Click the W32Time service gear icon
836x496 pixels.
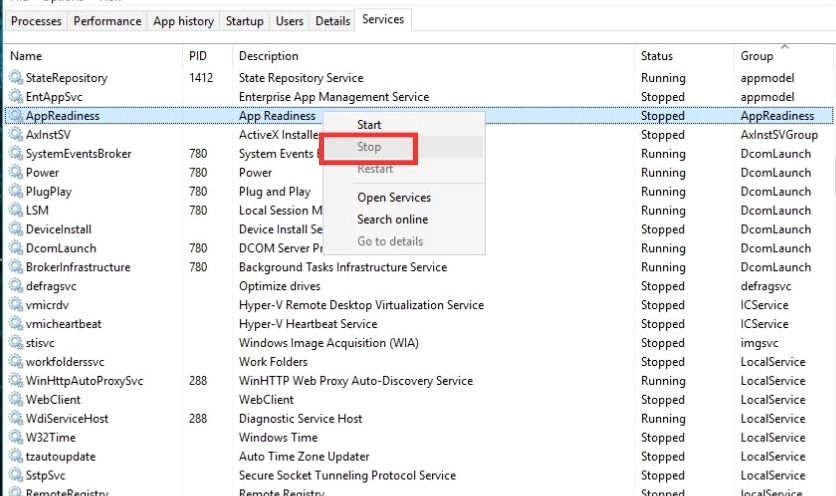pyautogui.click(x=16, y=437)
